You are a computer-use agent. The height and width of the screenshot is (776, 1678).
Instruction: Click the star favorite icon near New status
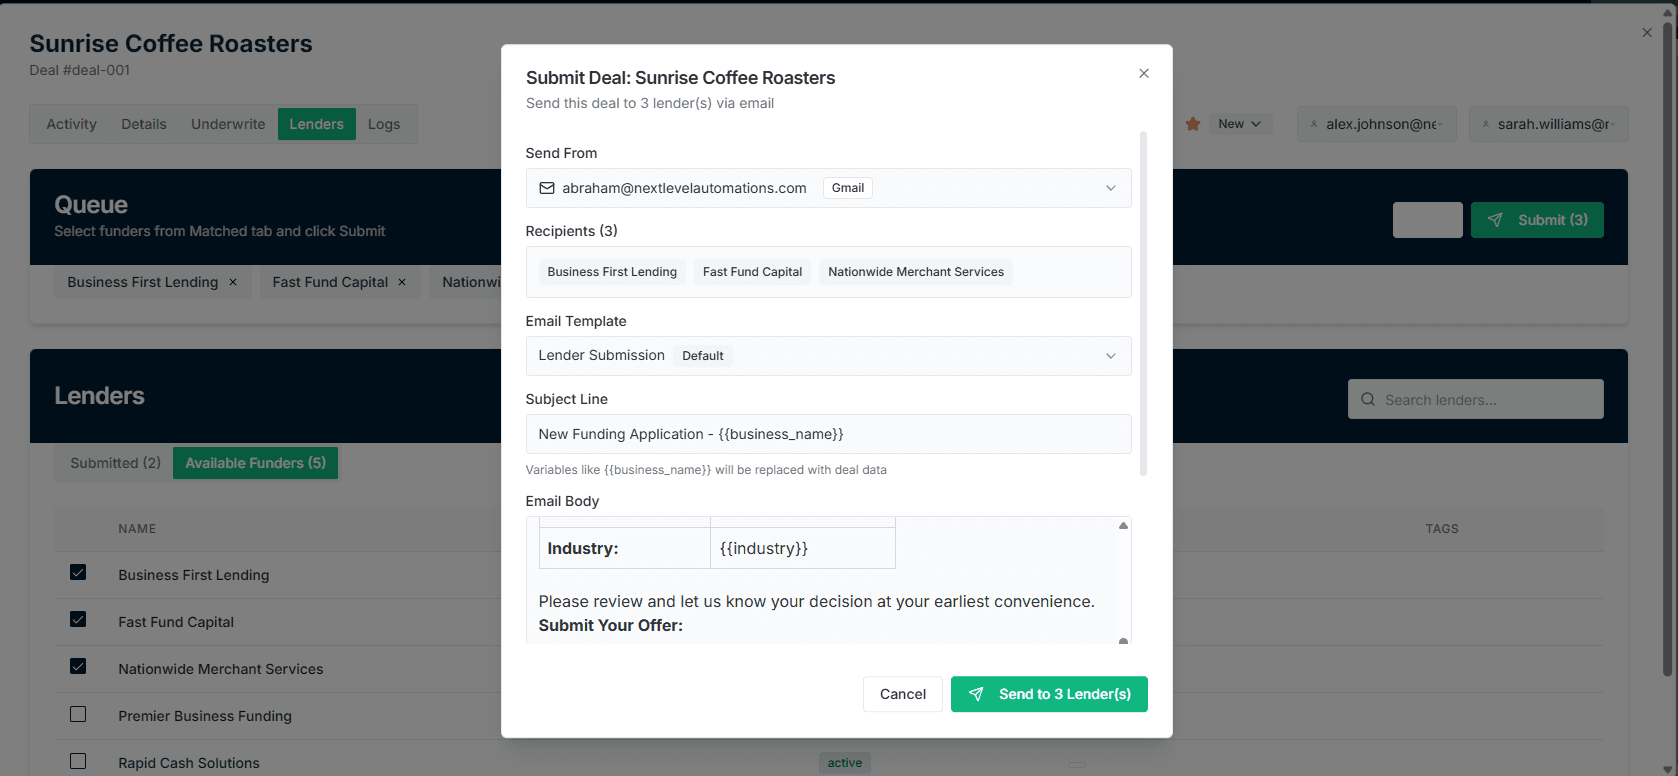pyautogui.click(x=1192, y=123)
